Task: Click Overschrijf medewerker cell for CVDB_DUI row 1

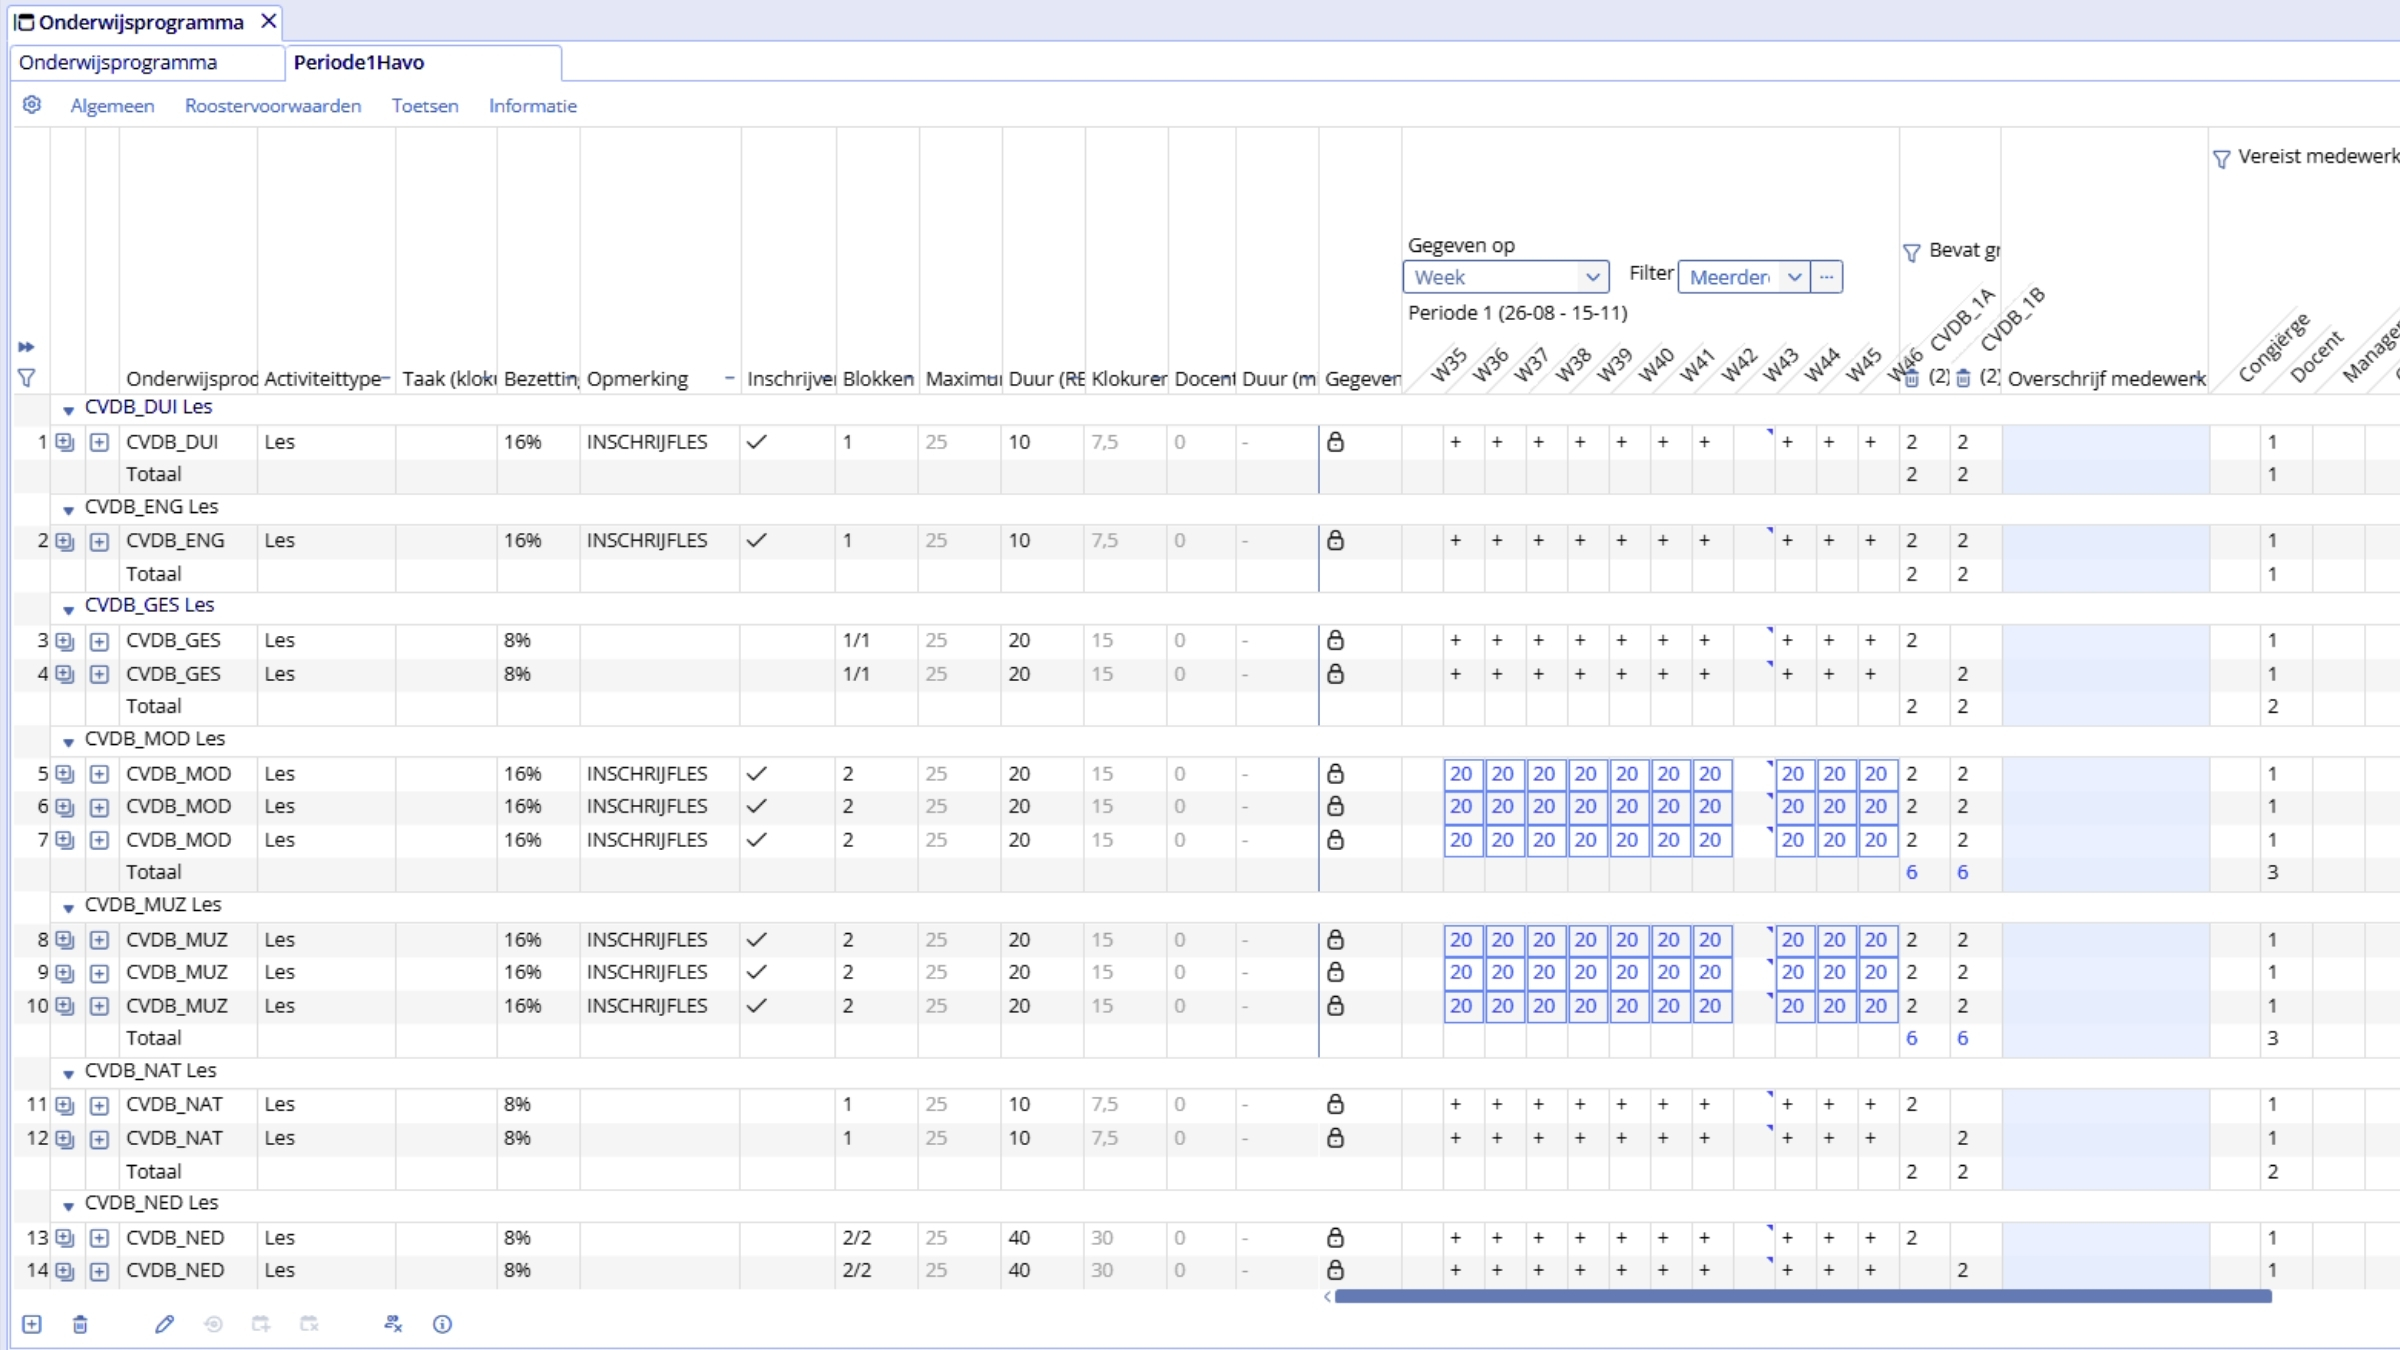Action: [2105, 441]
